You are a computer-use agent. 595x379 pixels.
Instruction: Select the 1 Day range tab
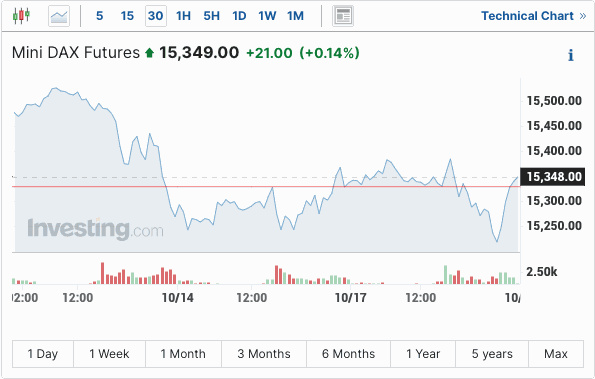[43, 354]
